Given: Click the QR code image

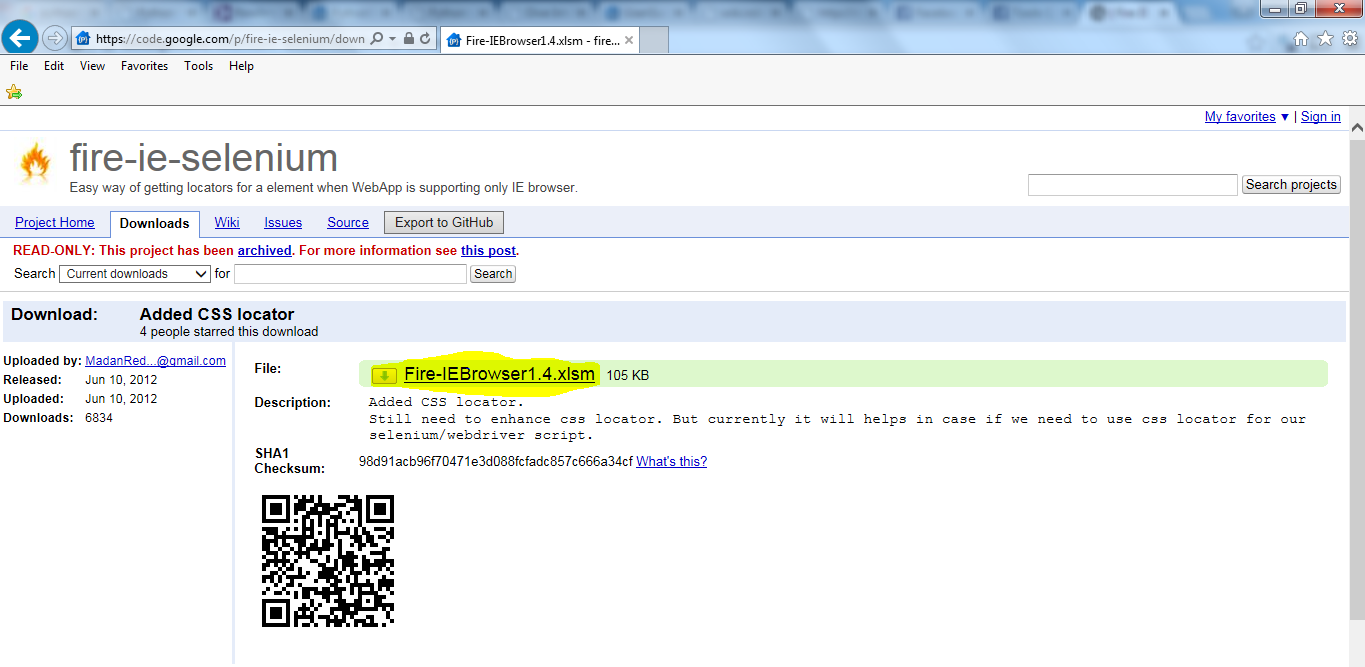Looking at the screenshot, I should tap(328, 561).
